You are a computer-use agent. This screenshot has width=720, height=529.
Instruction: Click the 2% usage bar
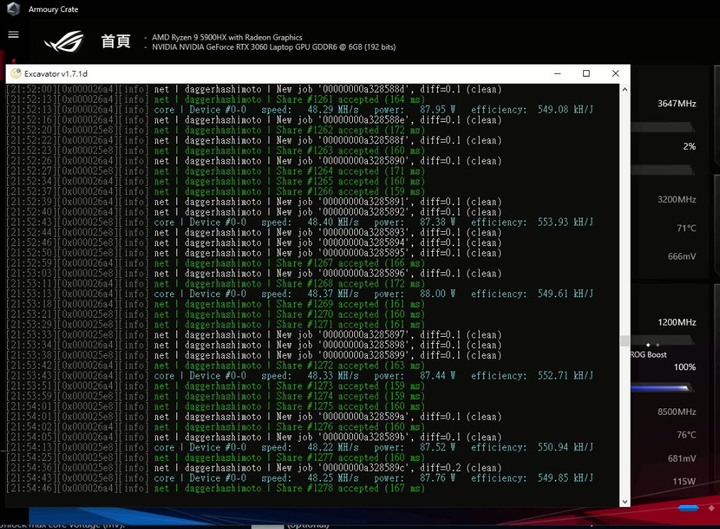pos(661,170)
